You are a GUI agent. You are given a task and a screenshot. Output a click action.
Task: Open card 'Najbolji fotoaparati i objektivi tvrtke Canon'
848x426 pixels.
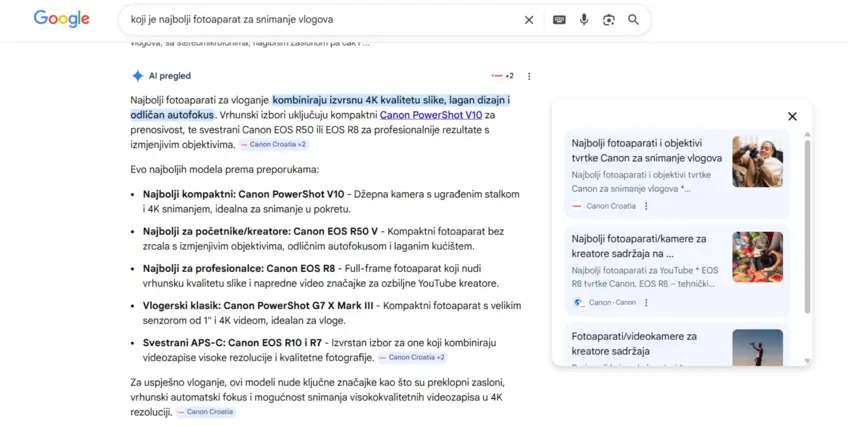[677, 174]
